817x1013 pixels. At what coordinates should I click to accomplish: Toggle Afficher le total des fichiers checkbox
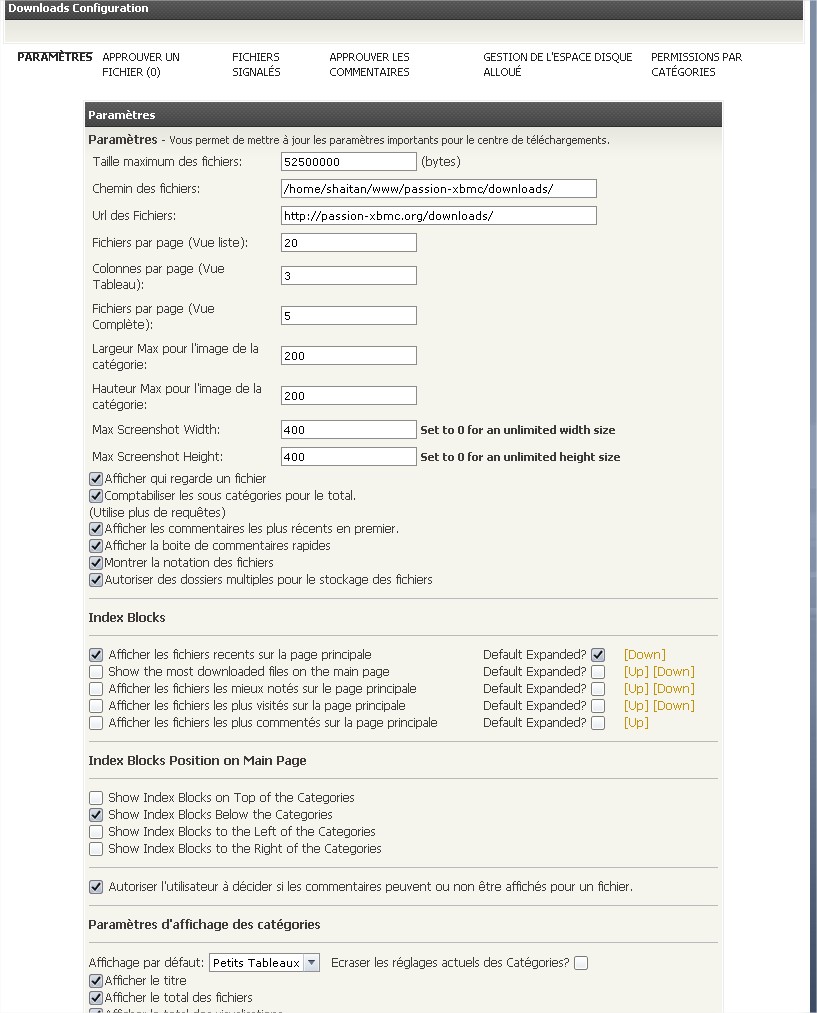96,997
